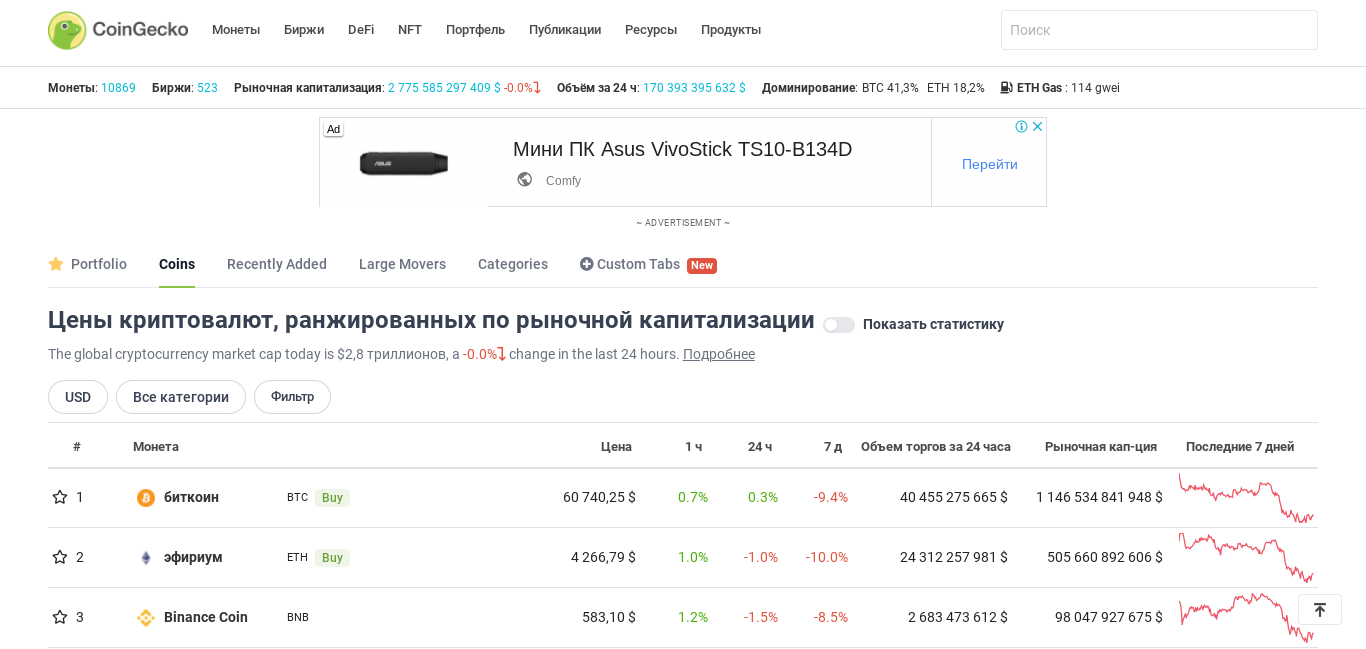
Task: Click the Binance Coin icon
Action: pos(146,618)
